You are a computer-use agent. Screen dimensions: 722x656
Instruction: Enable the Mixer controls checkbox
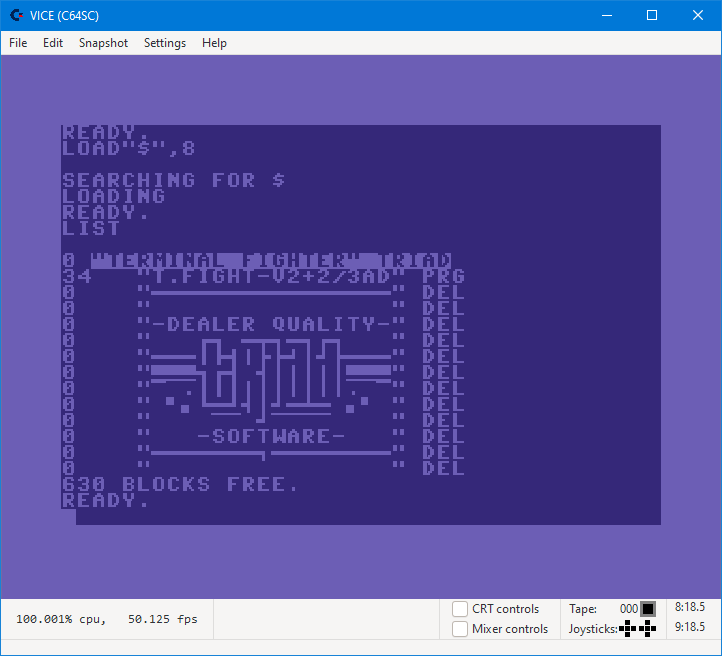pos(460,629)
